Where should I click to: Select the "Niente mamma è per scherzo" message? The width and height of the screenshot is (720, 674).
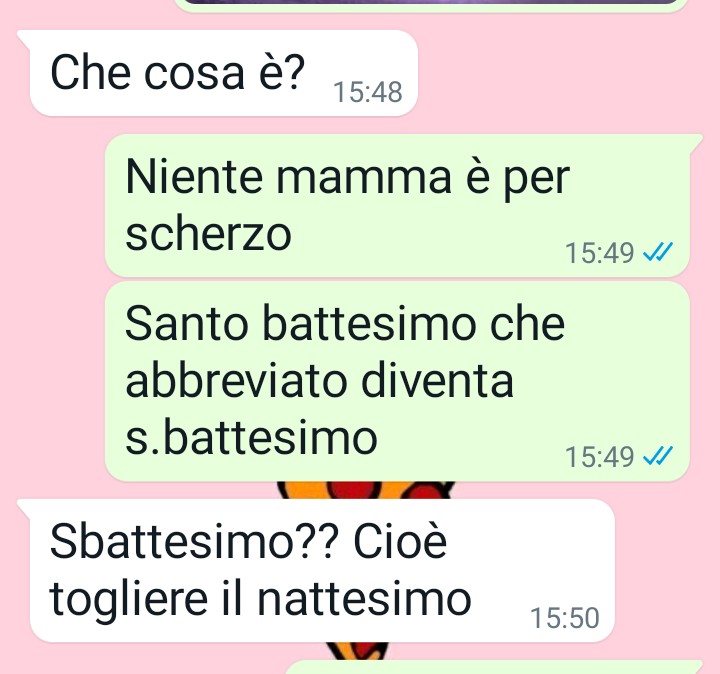point(398,206)
